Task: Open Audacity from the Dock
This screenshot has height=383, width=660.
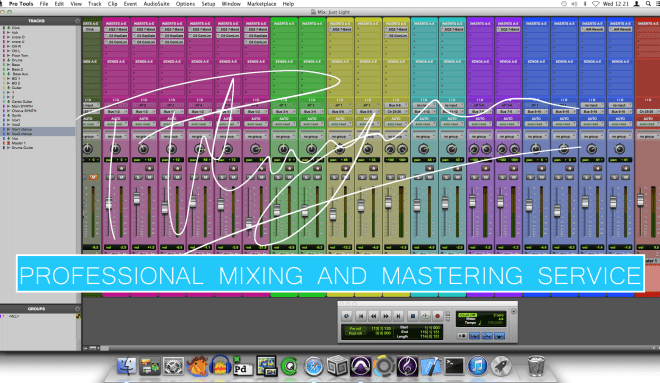Action: [x=220, y=366]
